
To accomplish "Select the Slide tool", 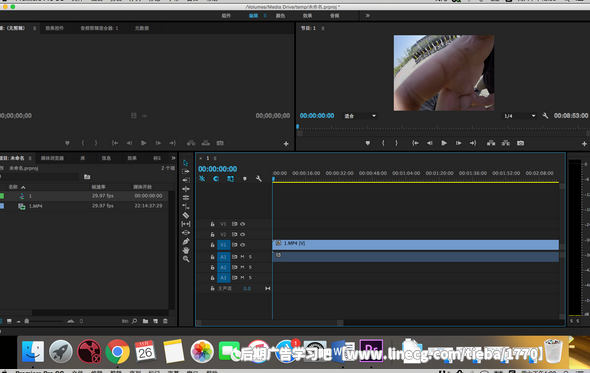I will coord(186,233).
